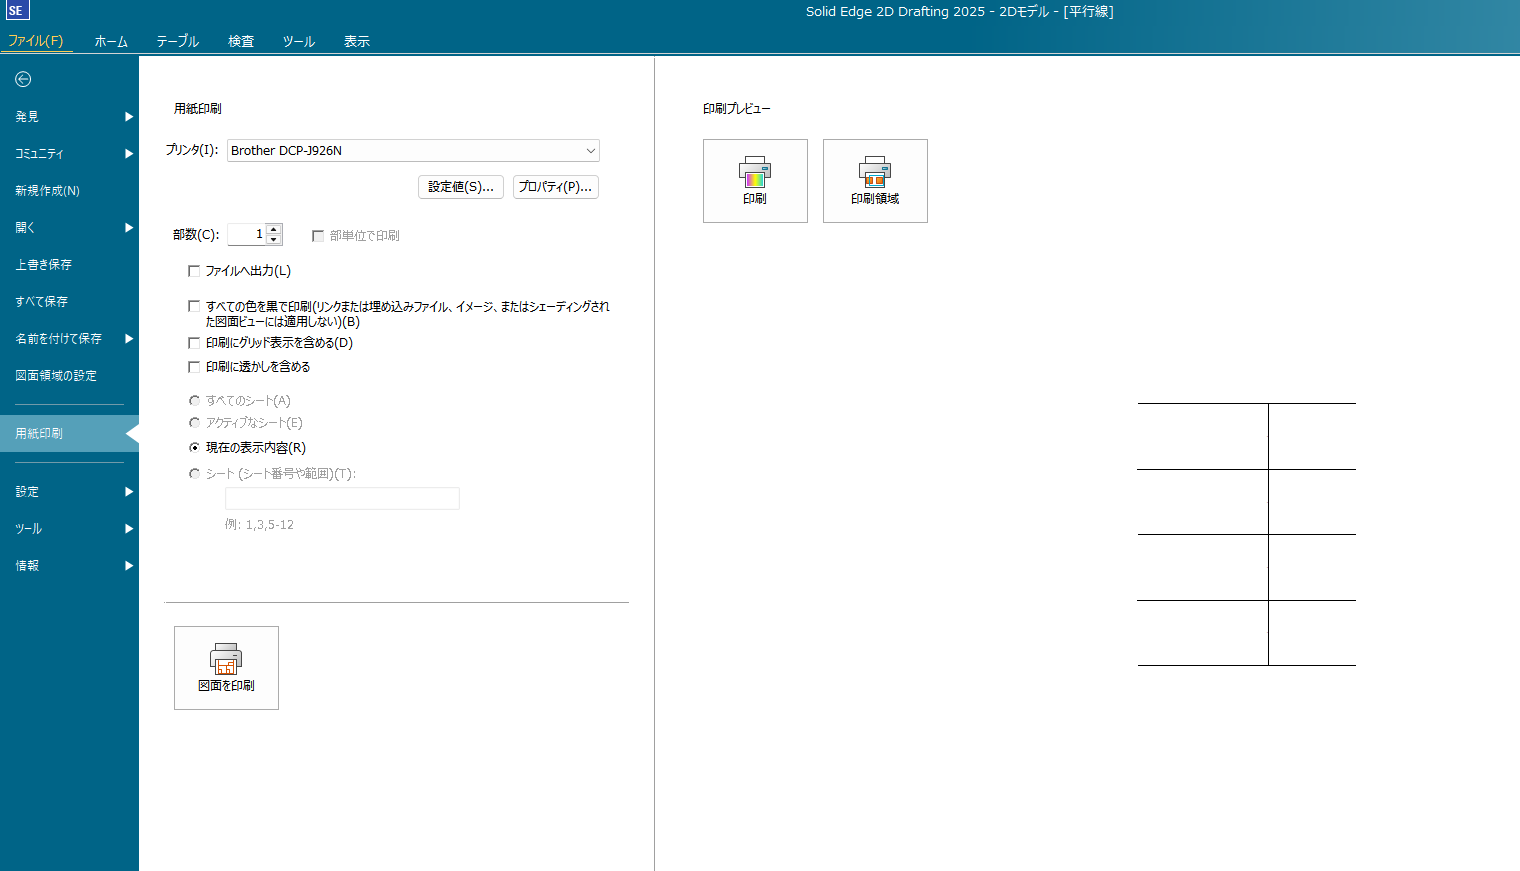This screenshot has height=871, width=1520.
Task: Click the プロパティ(P)... button
Action: [556, 187]
